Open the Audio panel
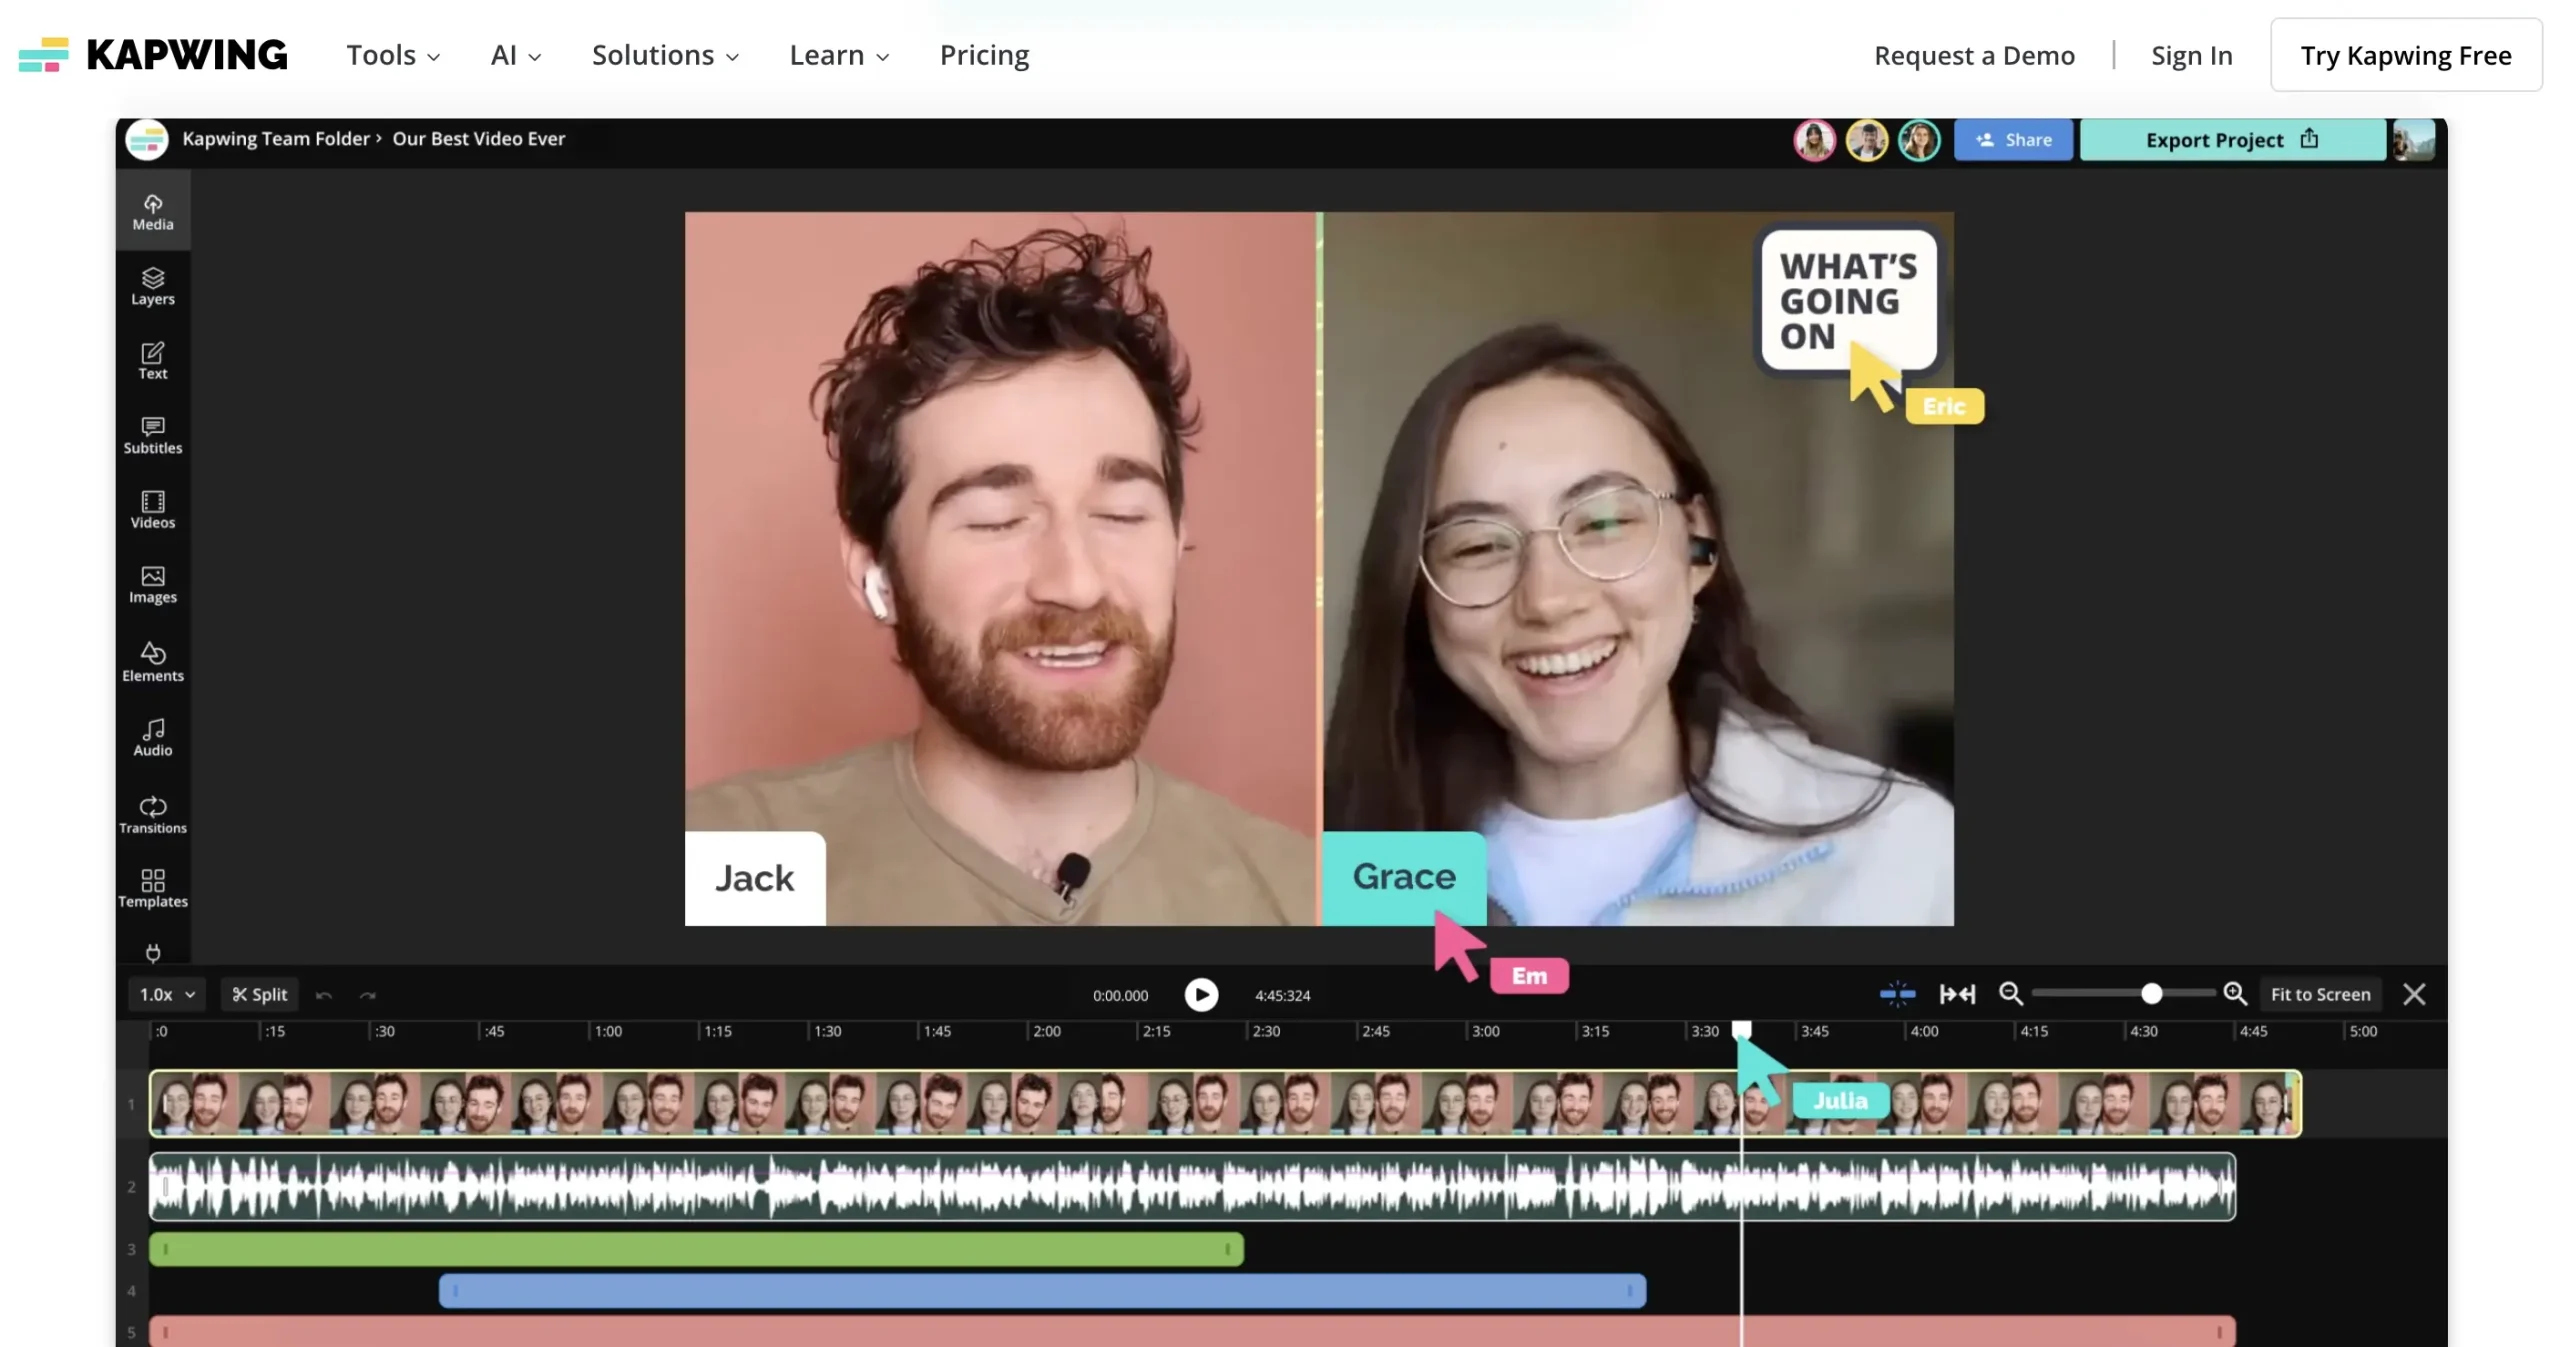The image size is (2560, 1347). (x=152, y=737)
